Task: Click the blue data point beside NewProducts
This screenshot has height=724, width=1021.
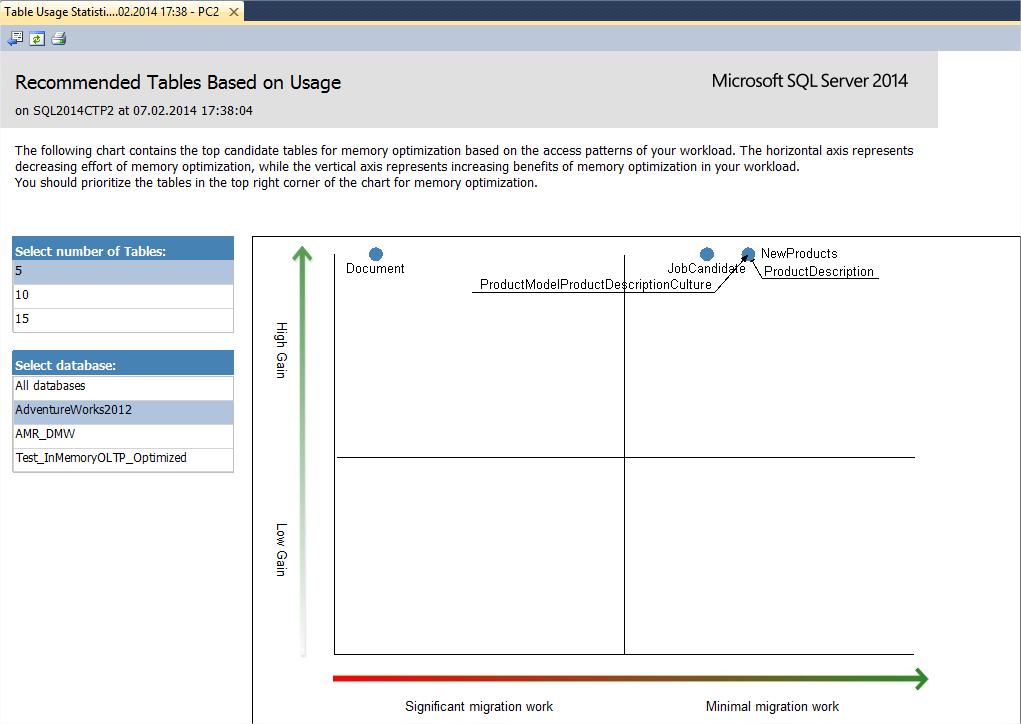Action: 748,254
